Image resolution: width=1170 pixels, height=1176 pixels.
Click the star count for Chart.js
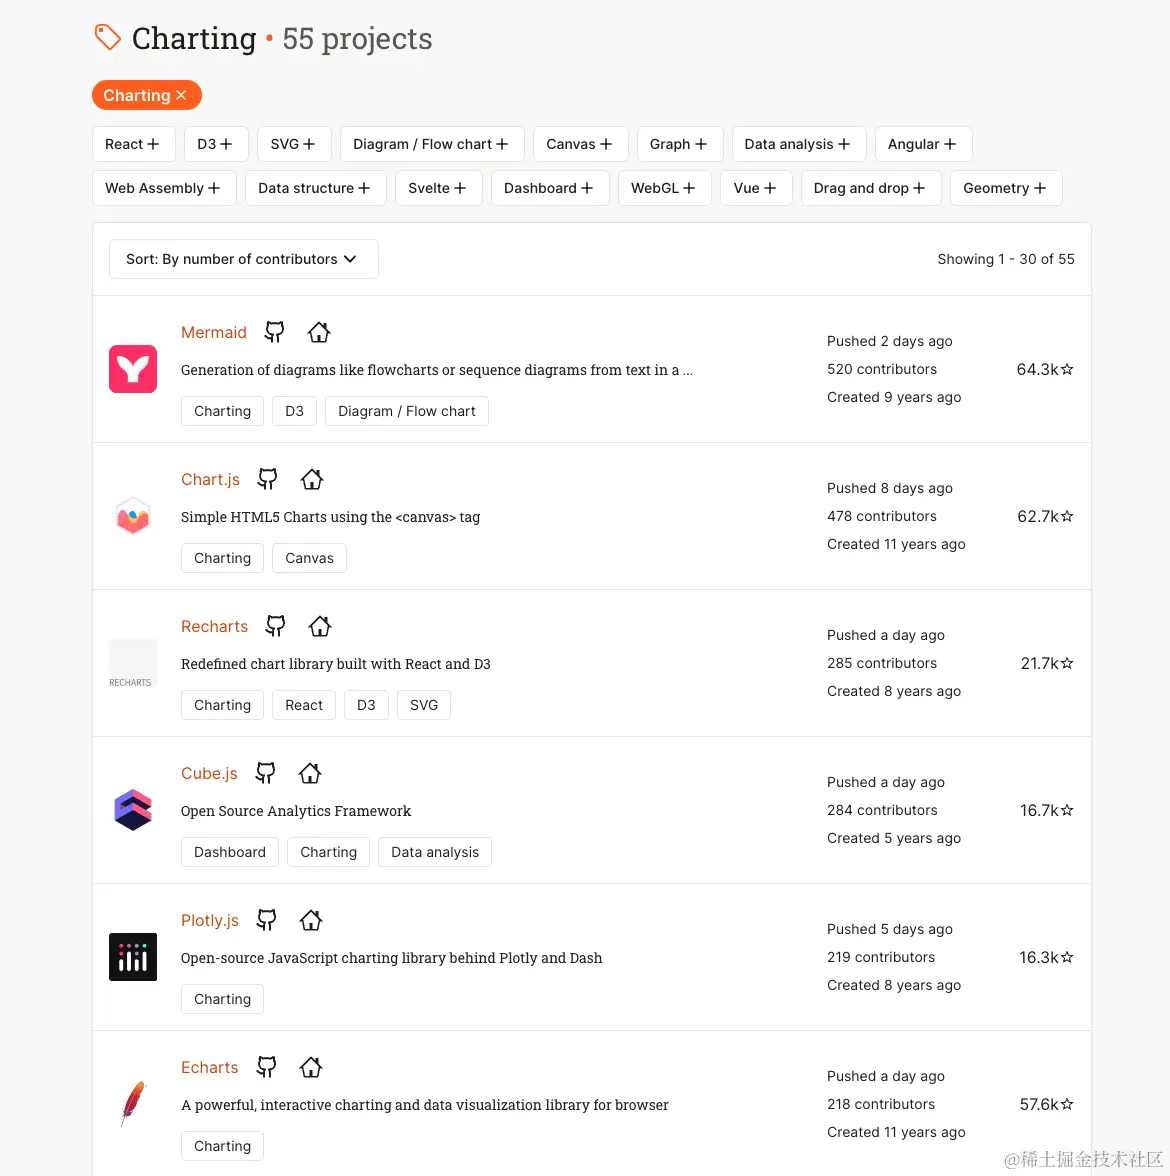[x=1045, y=516]
